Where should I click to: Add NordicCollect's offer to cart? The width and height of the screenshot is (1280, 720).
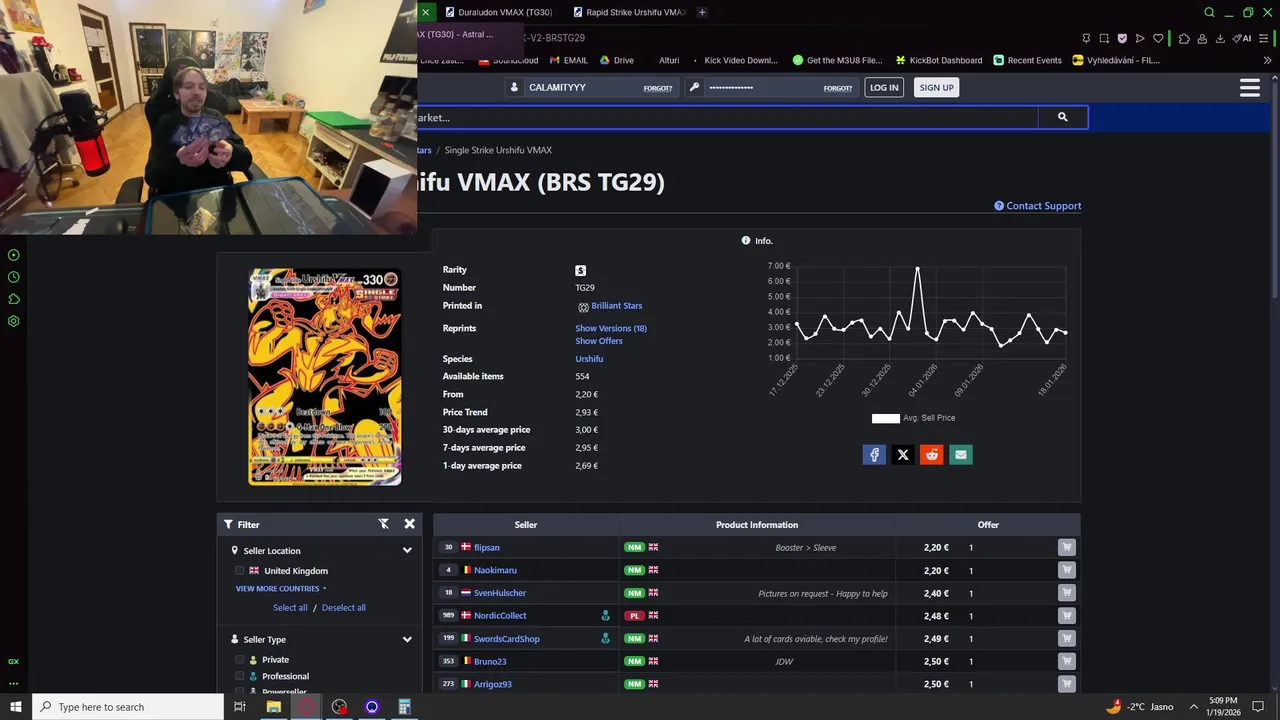coord(1067,616)
